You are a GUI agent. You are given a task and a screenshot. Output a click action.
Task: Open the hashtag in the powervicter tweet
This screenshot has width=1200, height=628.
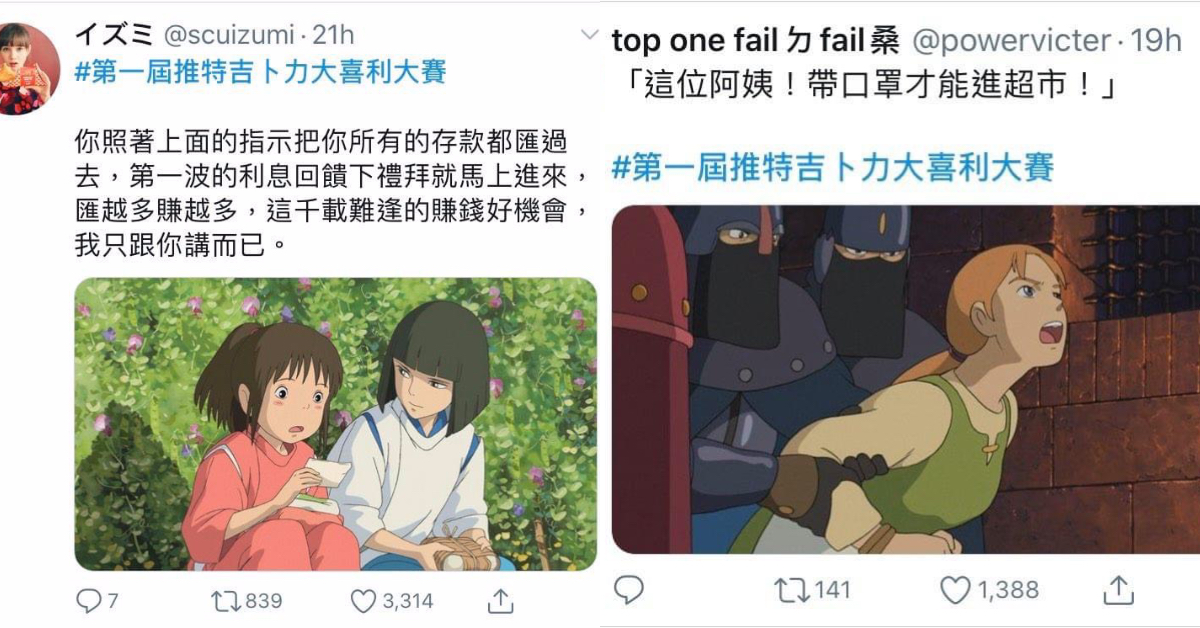[832, 165]
